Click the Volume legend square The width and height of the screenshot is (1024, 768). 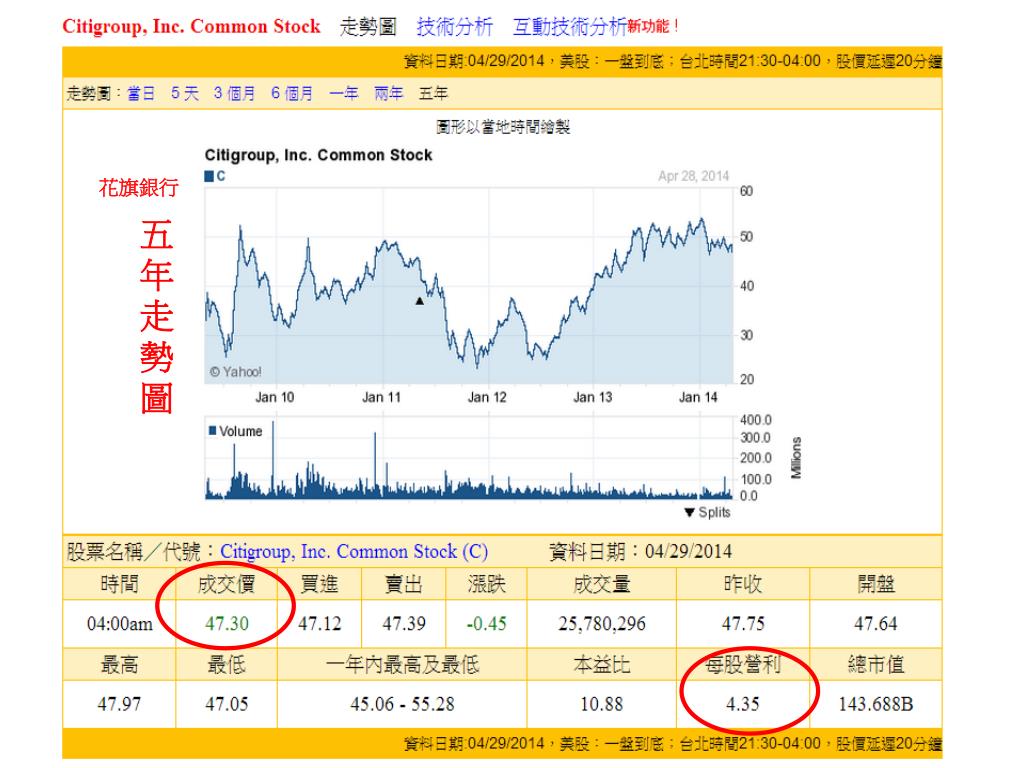(x=212, y=430)
